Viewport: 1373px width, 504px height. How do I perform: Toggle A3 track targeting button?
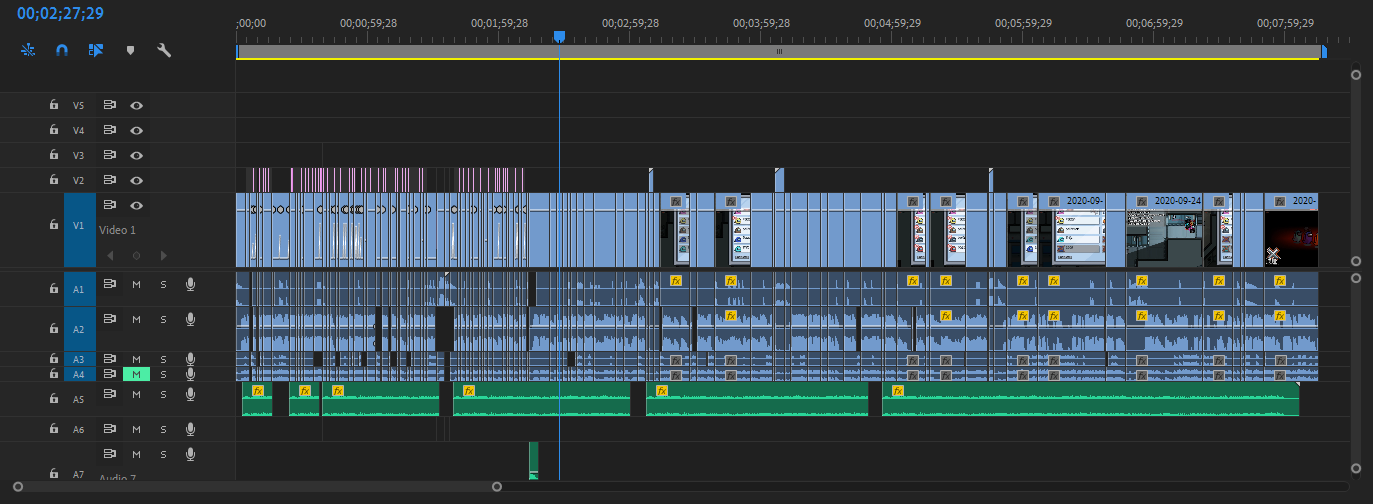coord(80,359)
